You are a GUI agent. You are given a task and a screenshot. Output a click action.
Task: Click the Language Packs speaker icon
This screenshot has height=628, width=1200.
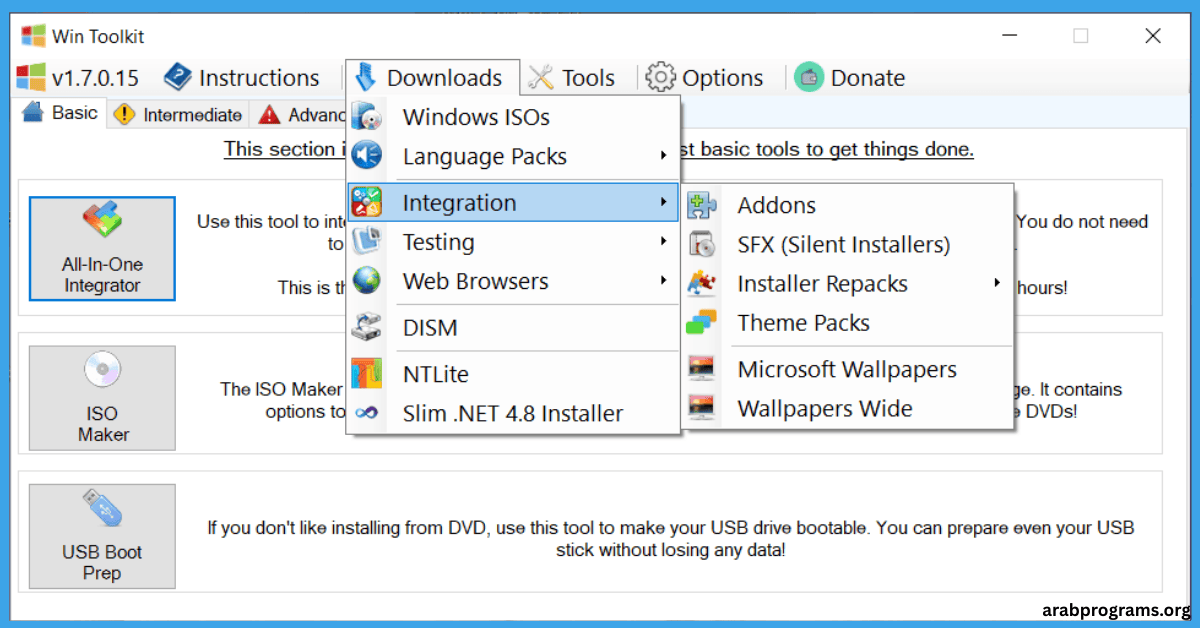pos(367,156)
